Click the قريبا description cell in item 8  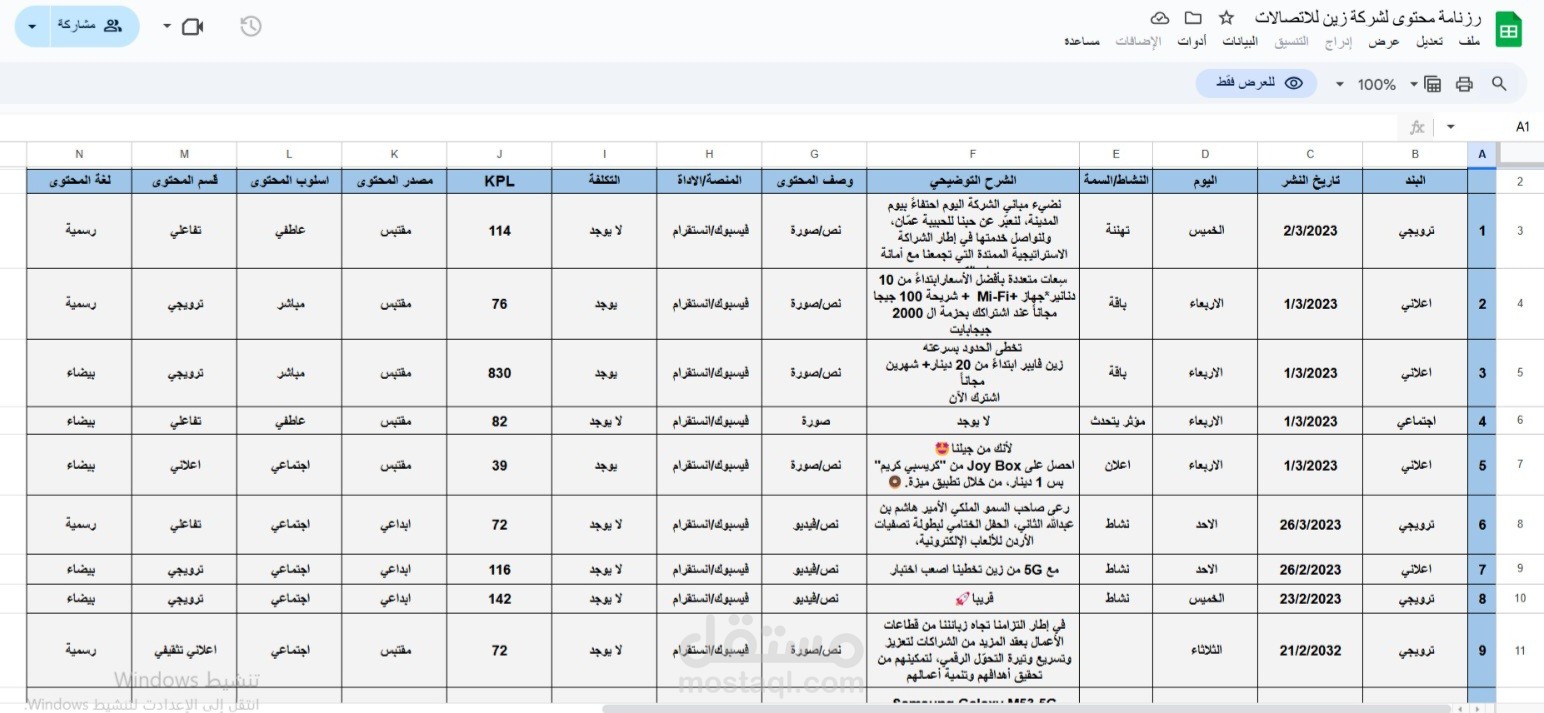973,599
